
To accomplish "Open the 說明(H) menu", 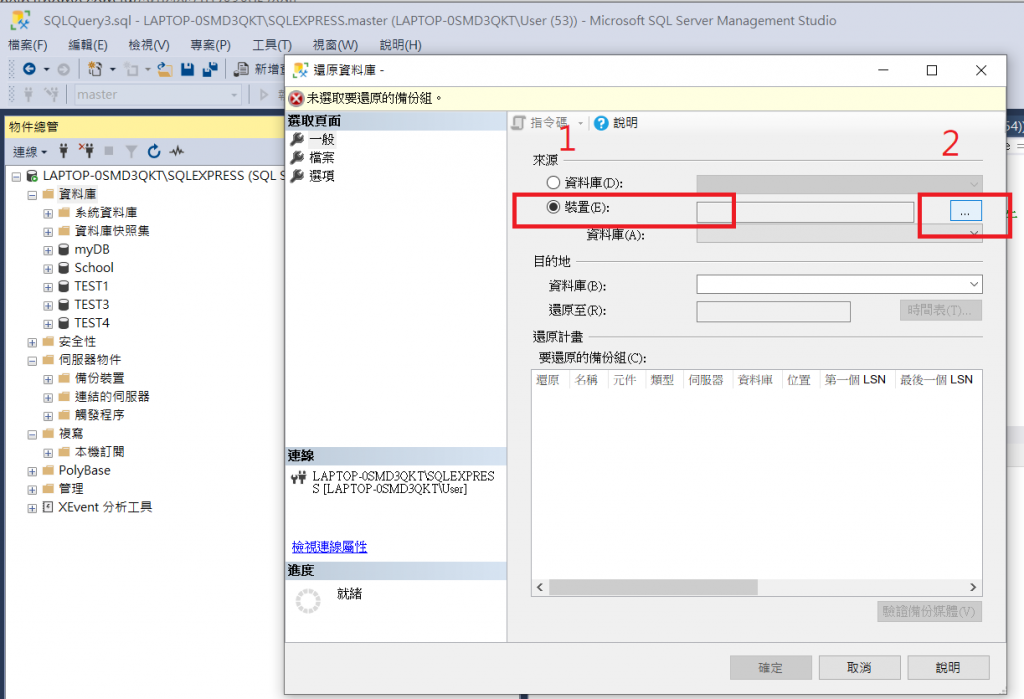I will point(400,45).
